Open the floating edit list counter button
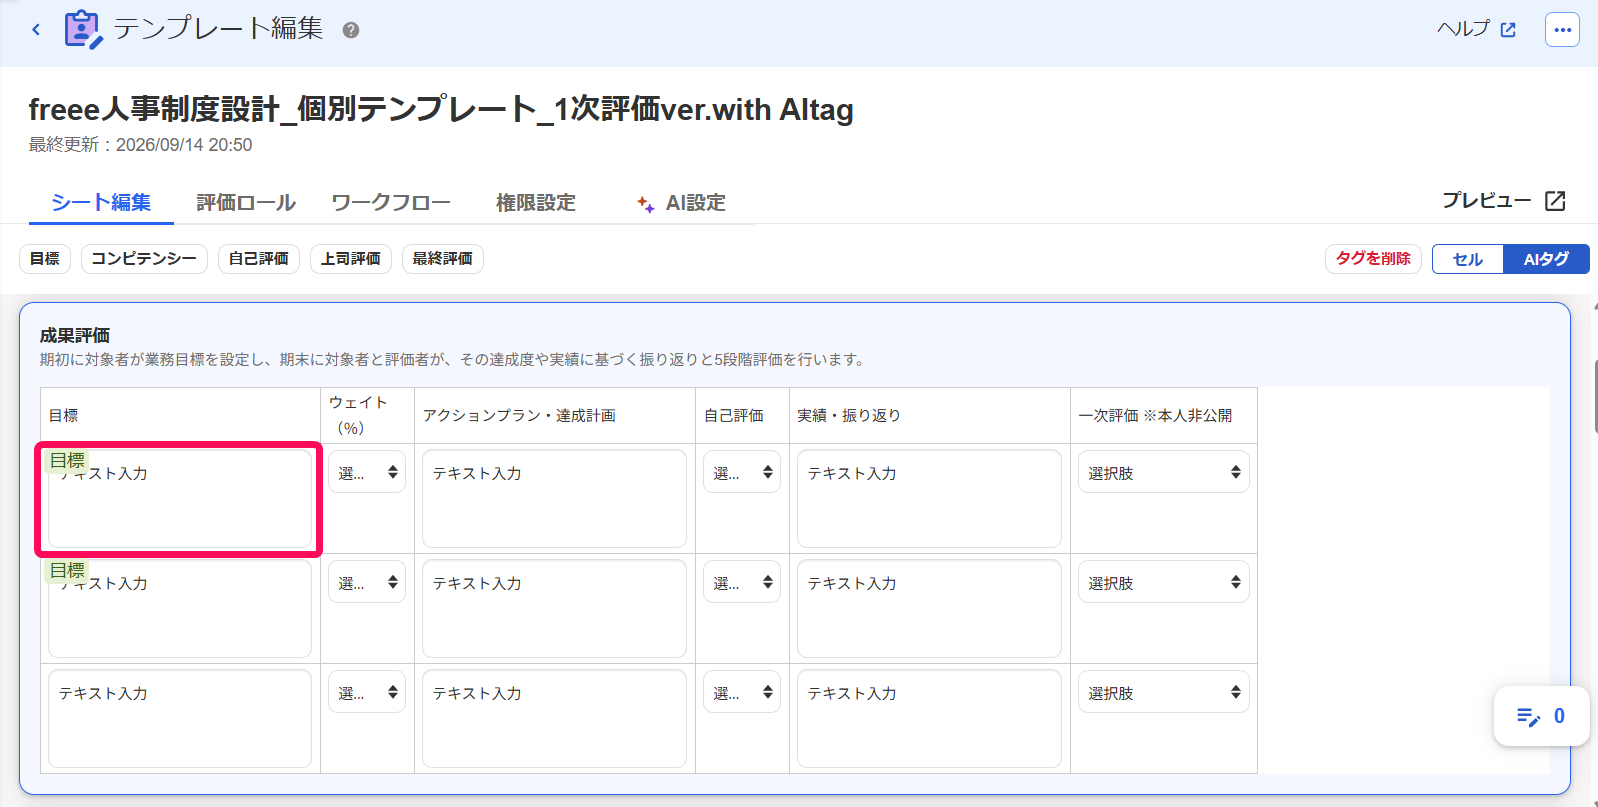1598x807 pixels. coord(1541,716)
